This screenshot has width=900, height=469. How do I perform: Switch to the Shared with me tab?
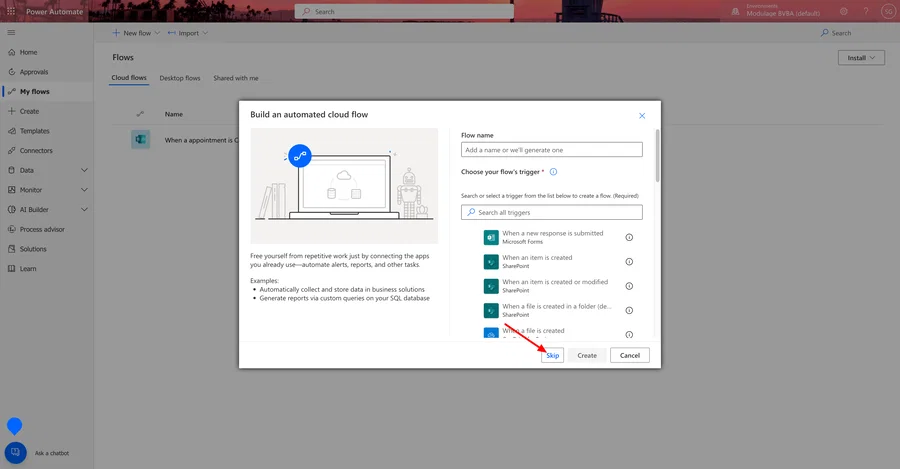pyautogui.click(x=236, y=78)
